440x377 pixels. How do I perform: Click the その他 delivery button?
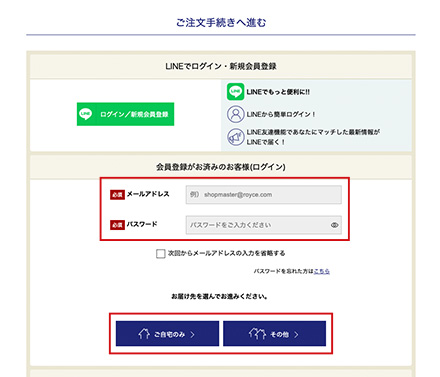click(274, 334)
